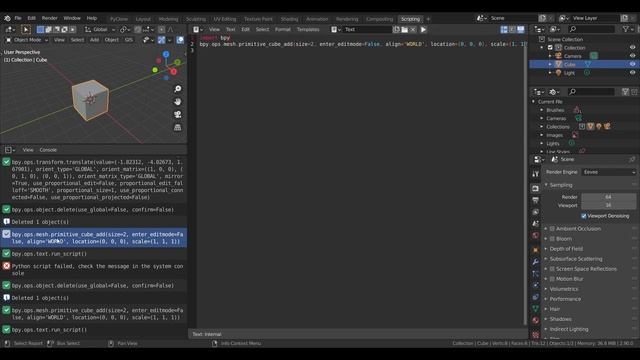Switch perspective/orthographic grid icon in viewport
Screen dimensions: 640x360
[x=178, y=128]
